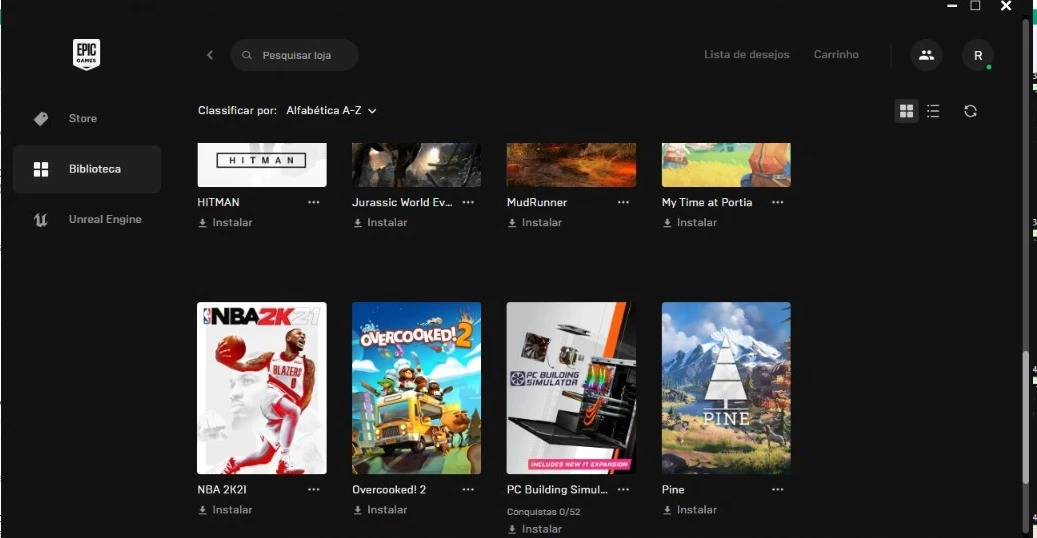Open Lista de desejos
1037x538 pixels.
[747, 55]
